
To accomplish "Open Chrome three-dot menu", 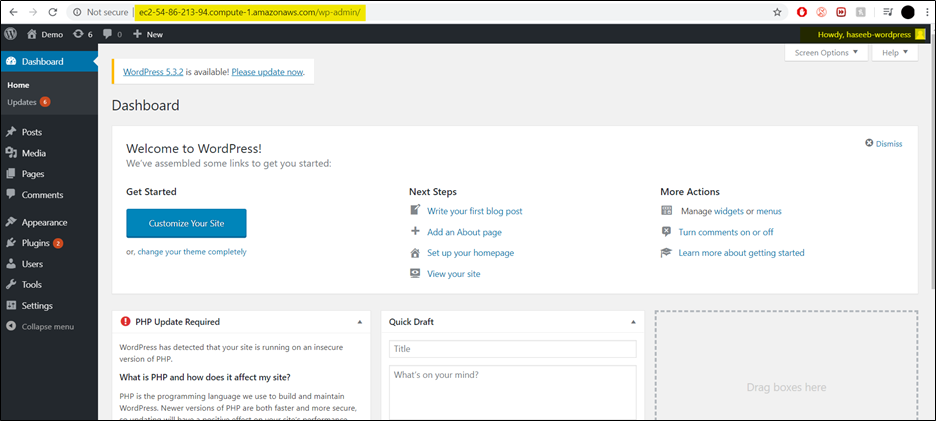I will click(926, 12).
